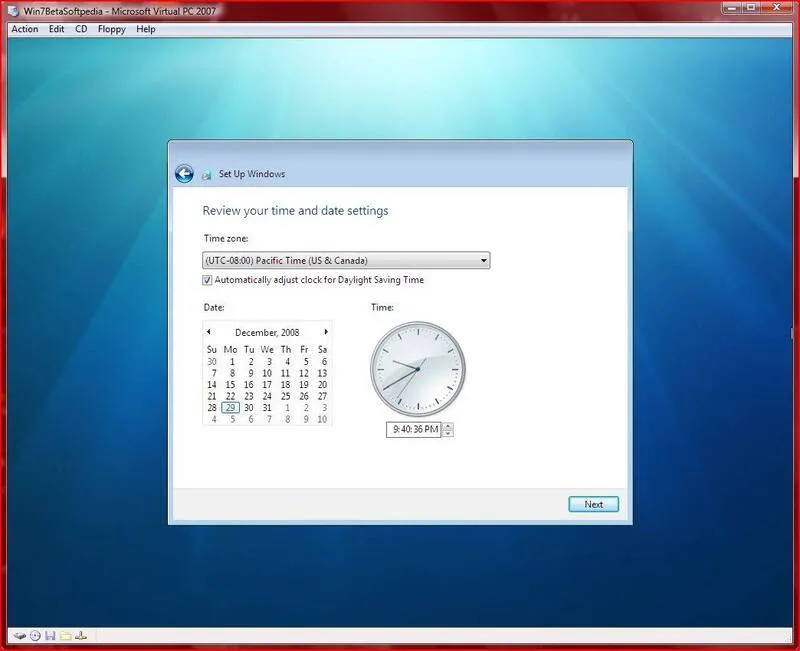Click the time input field 9:40:36 PM
800x651 pixels.
414,430
